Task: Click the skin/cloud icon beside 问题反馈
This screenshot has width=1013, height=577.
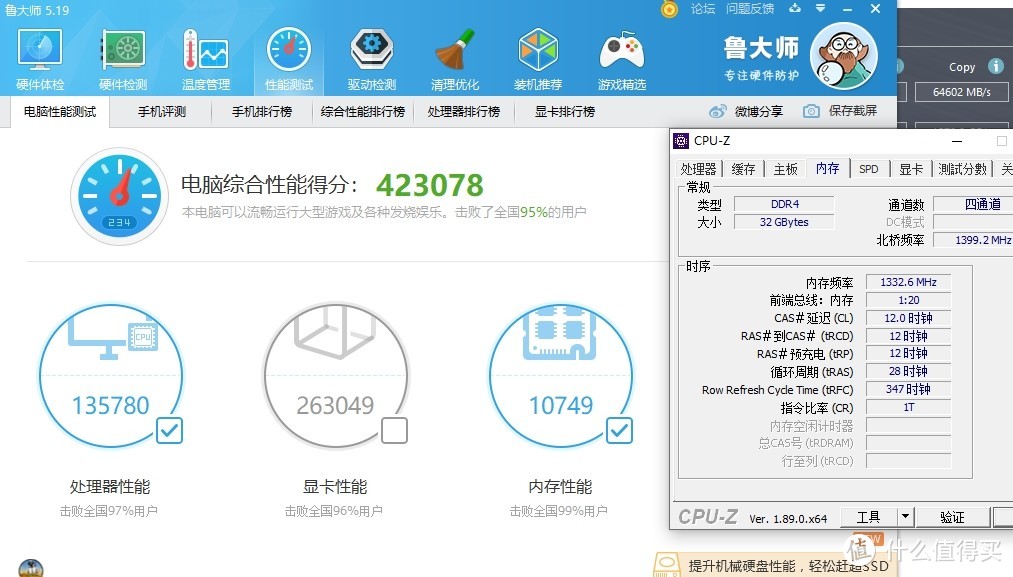Action: pyautogui.click(x=795, y=8)
